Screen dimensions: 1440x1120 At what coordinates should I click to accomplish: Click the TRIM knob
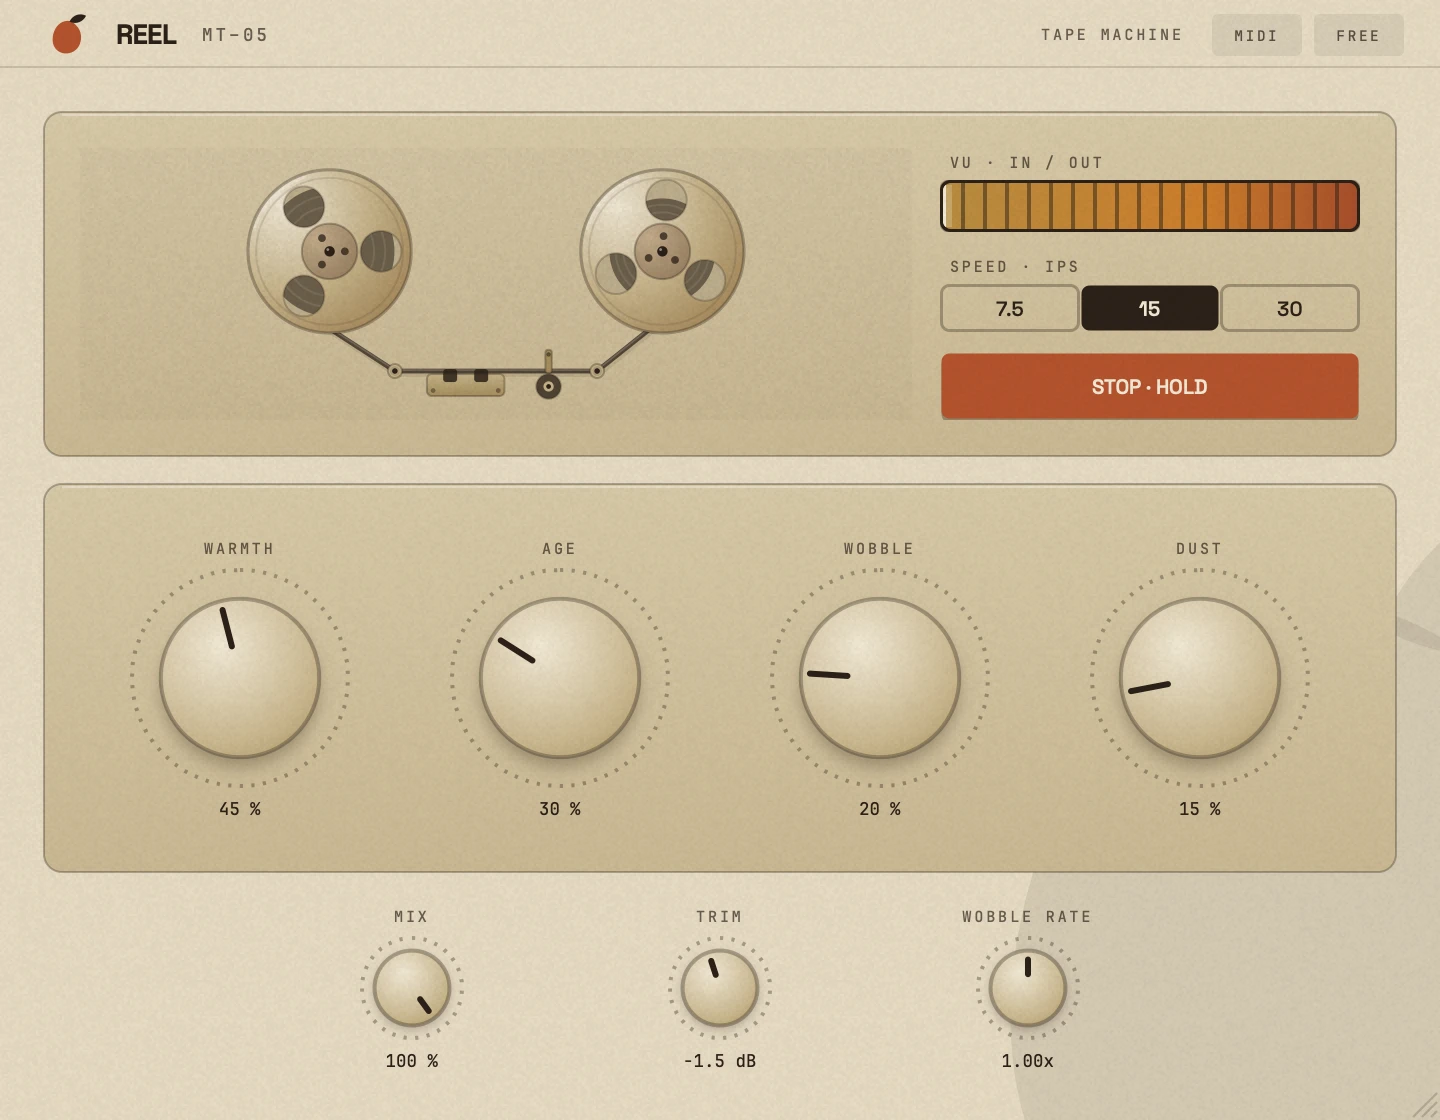(720, 988)
